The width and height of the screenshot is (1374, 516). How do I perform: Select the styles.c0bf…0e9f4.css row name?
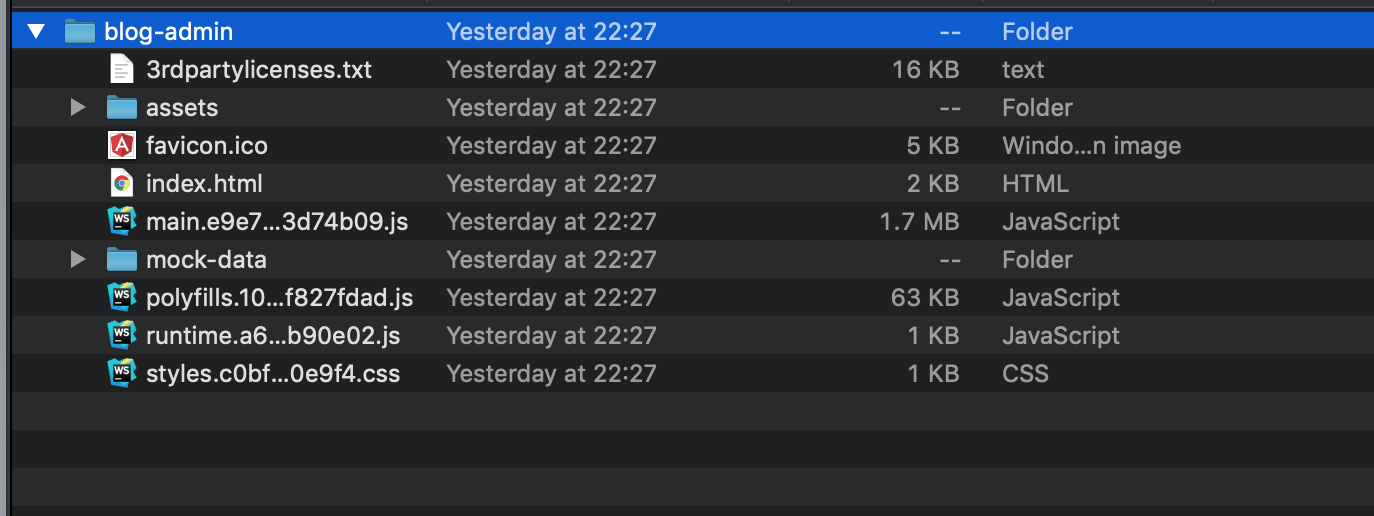coord(273,374)
